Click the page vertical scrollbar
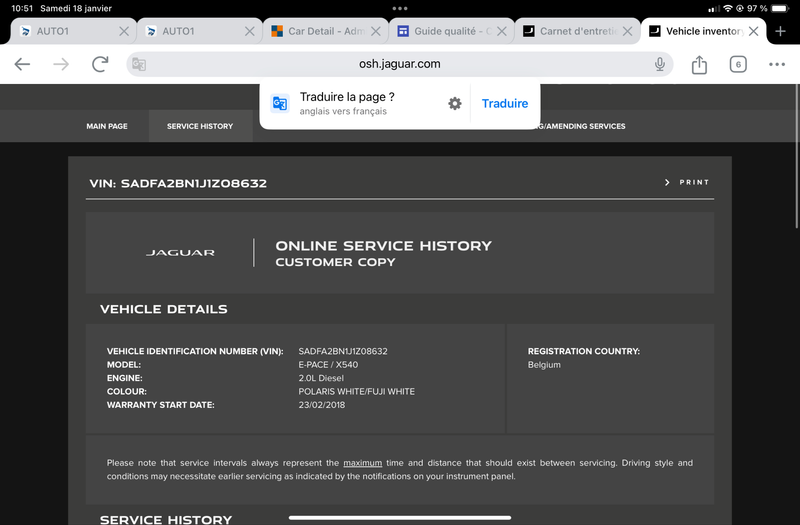 (x=797, y=156)
